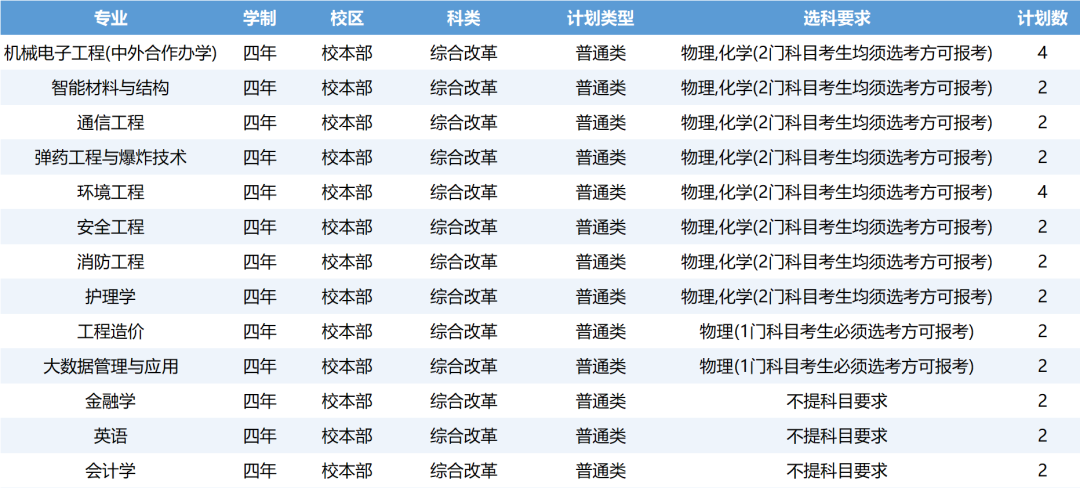
Task: Click the 学制 column header
Action: [260, 18]
